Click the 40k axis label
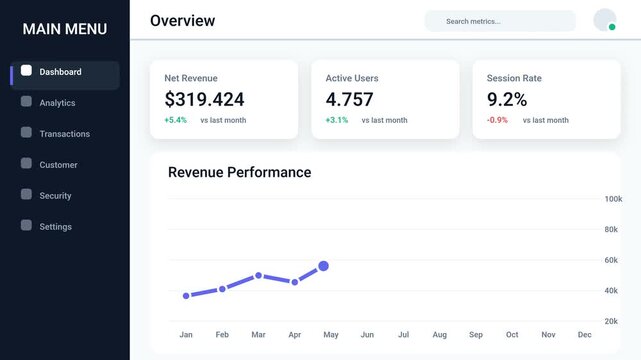The height and width of the screenshot is (360, 641). coord(611,291)
